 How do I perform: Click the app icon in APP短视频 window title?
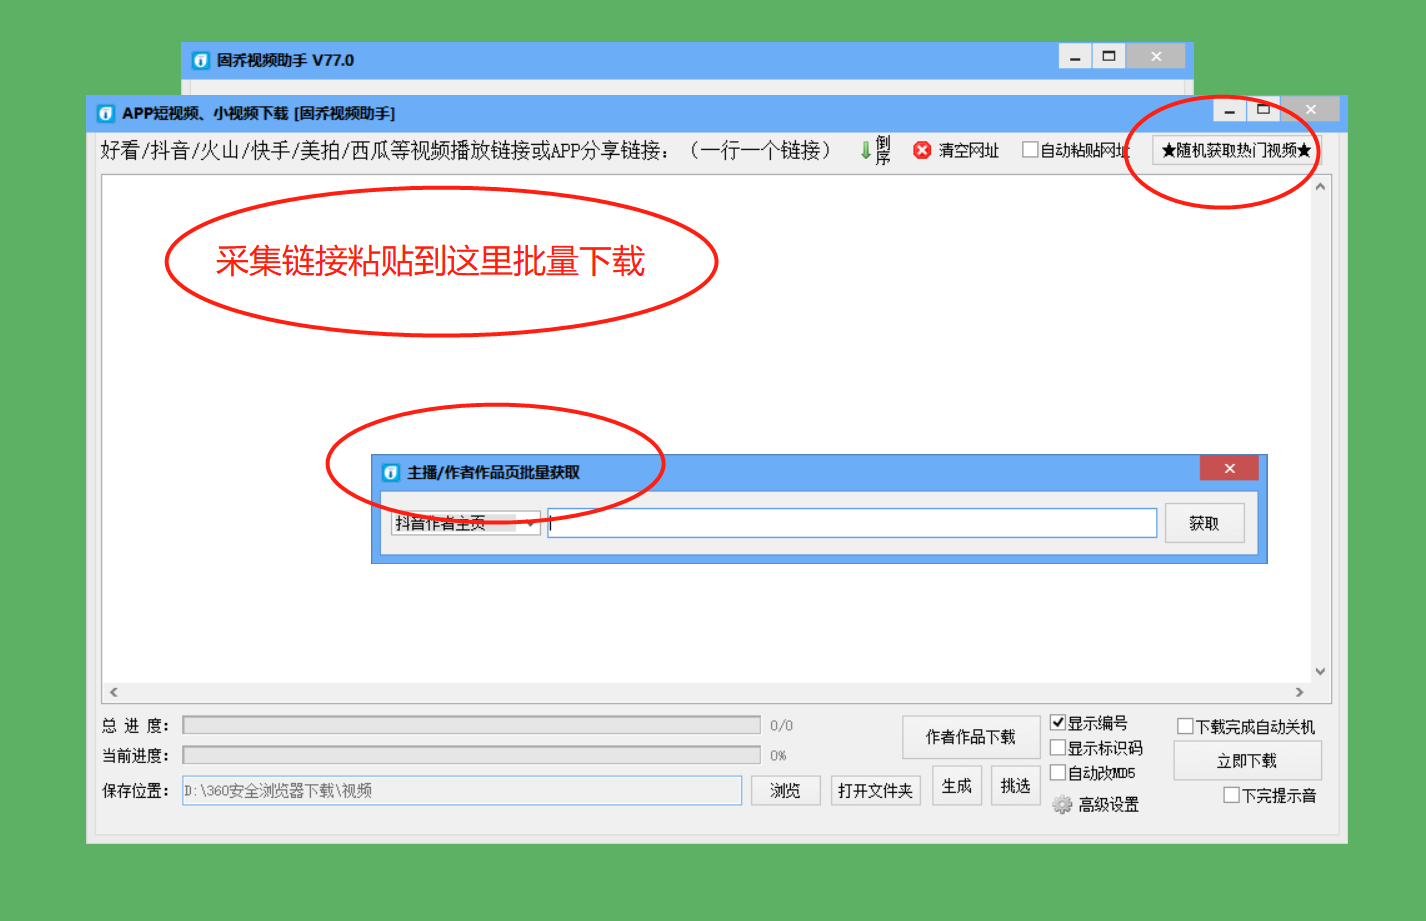pos(106,113)
